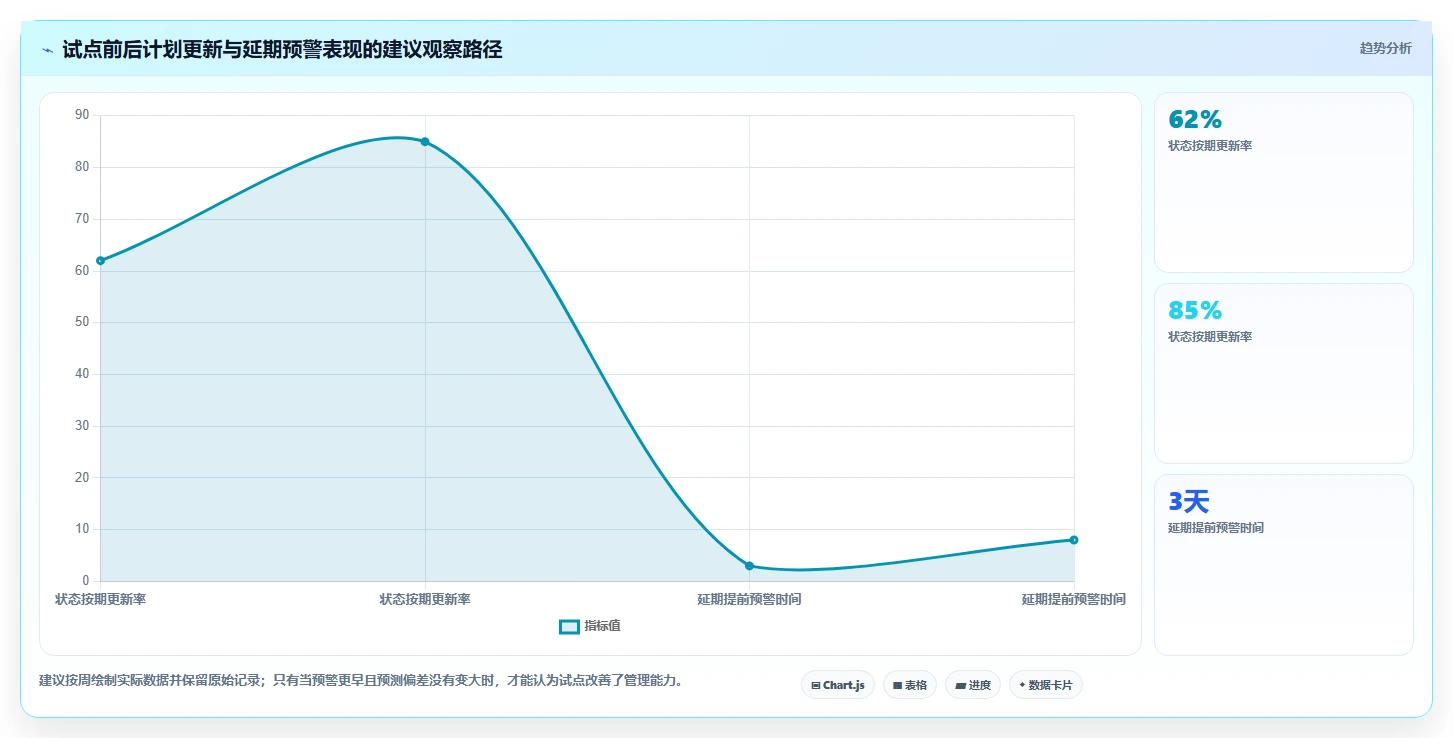The height and width of the screenshot is (738, 1453).
Task: Click the y-axis label 90
Action: click(82, 116)
